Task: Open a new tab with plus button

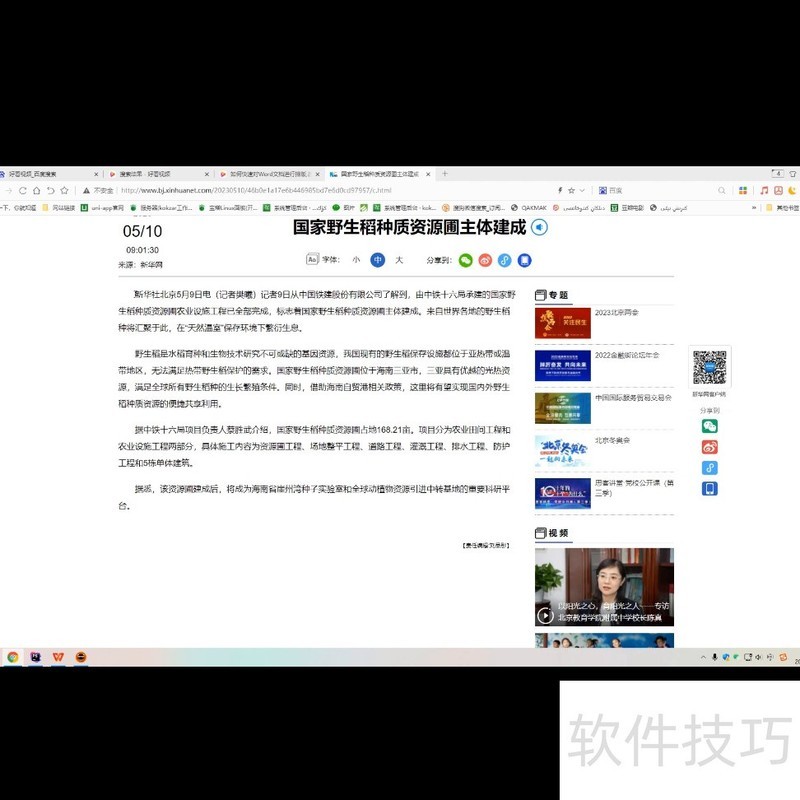Action: point(444,173)
